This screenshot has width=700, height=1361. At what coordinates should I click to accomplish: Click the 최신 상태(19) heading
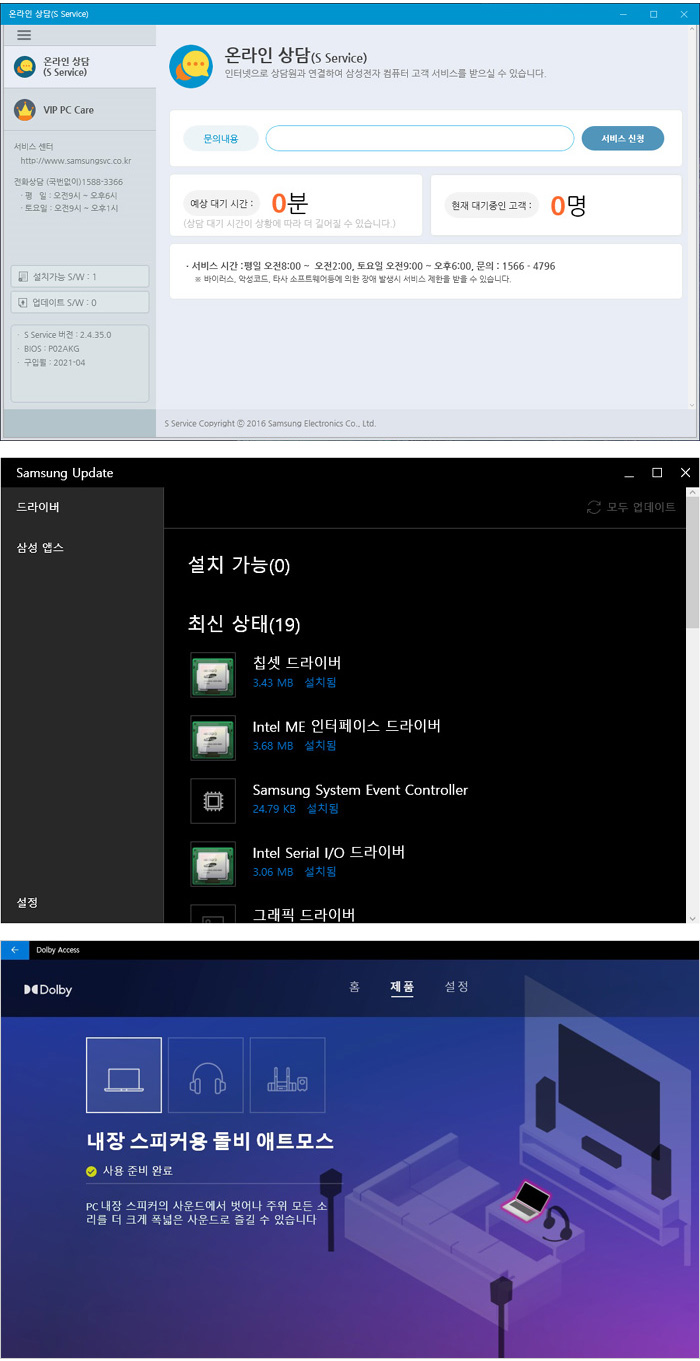[244, 625]
